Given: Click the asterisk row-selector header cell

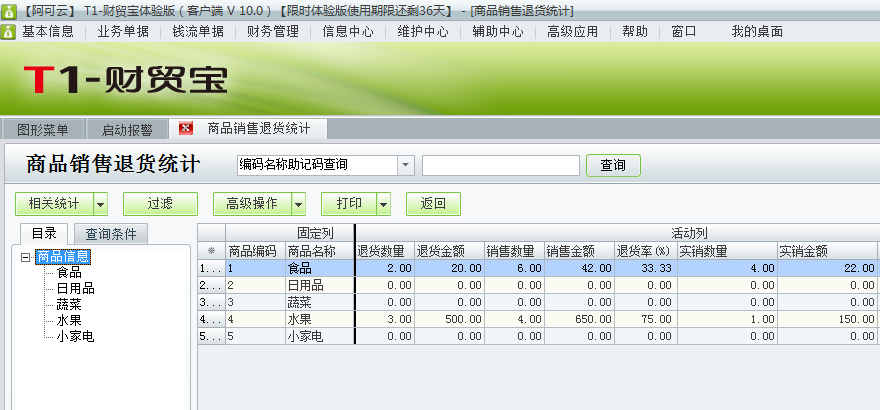Looking at the screenshot, I should pyautogui.click(x=212, y=251).
